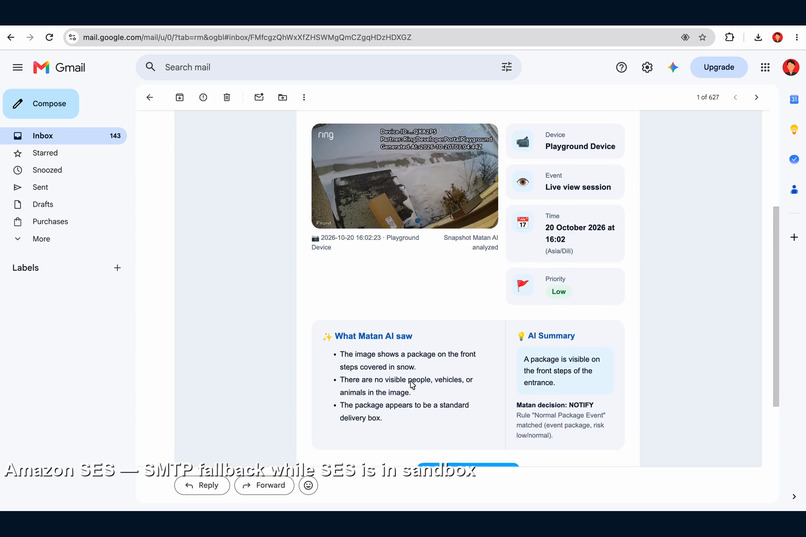This screenshot has width=806, height=537.
Task: Click the Live view session text
Action: pos(578,187)
